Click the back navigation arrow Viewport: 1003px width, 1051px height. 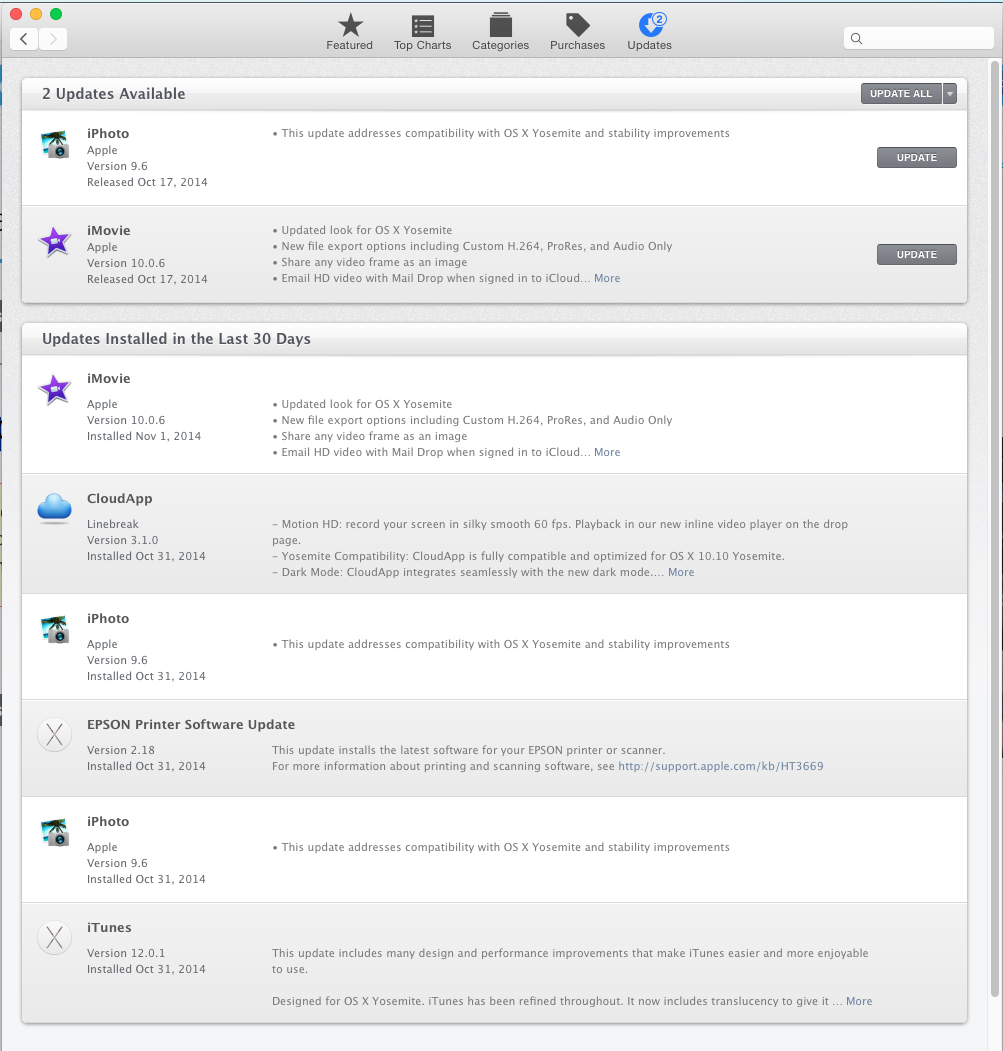point(24,39)
